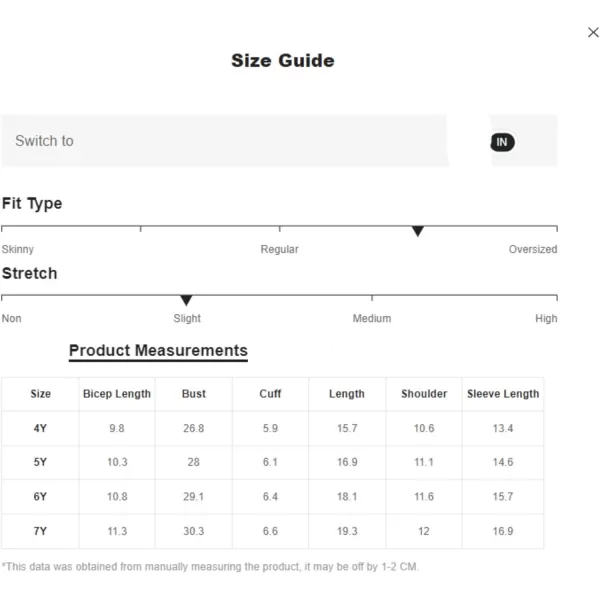Click the Size column header
Viewport: 600px width, 600px height.
coord(41,394)
